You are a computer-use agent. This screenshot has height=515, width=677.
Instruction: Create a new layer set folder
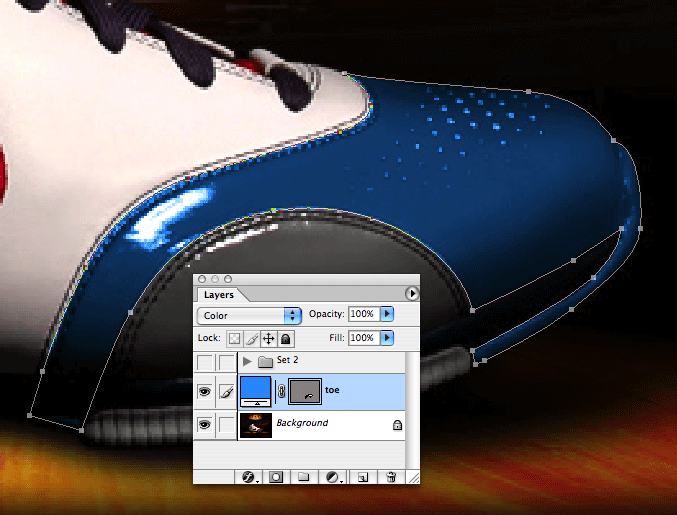coord(303,477)
